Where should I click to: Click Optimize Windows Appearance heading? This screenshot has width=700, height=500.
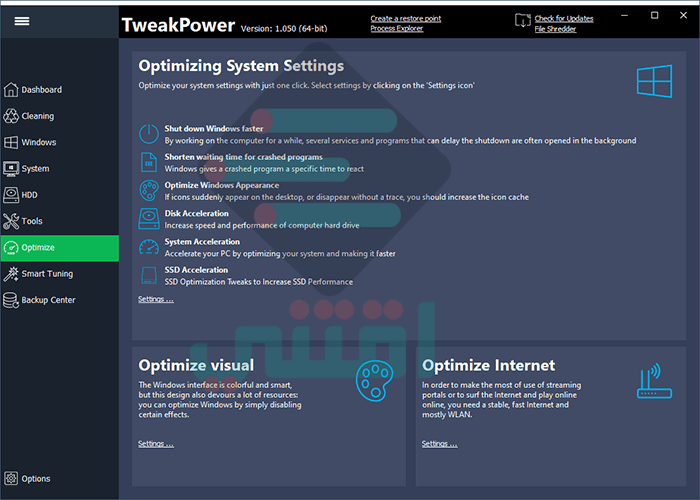click(x=221, y=185)
